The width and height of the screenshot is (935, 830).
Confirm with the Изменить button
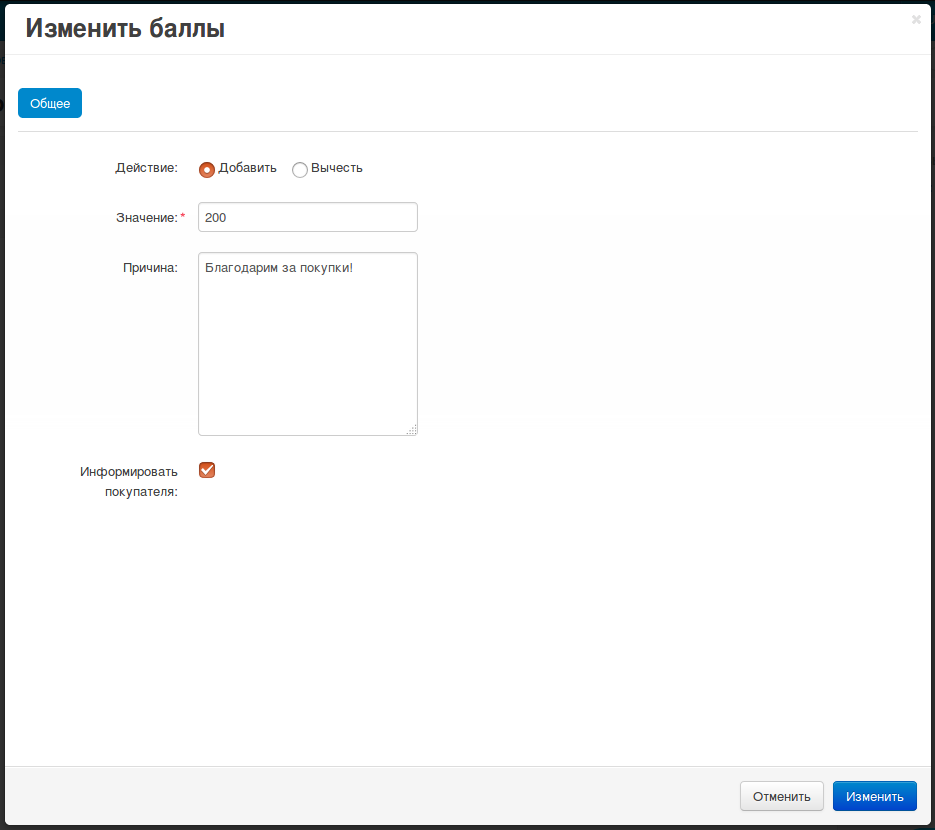[874, 796]
